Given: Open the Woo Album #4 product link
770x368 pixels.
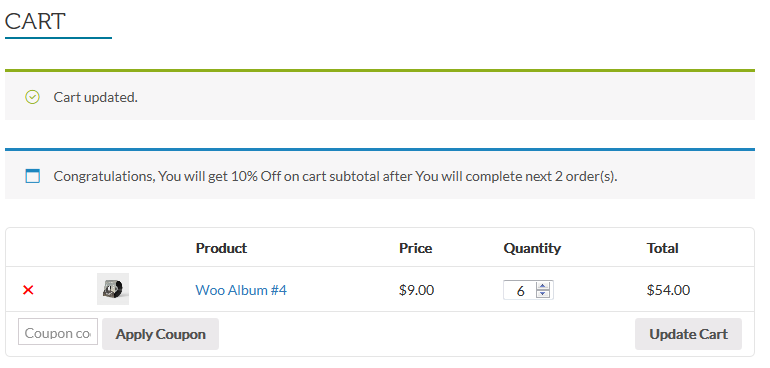Looking at the screenshot, I should click(241, 290).
